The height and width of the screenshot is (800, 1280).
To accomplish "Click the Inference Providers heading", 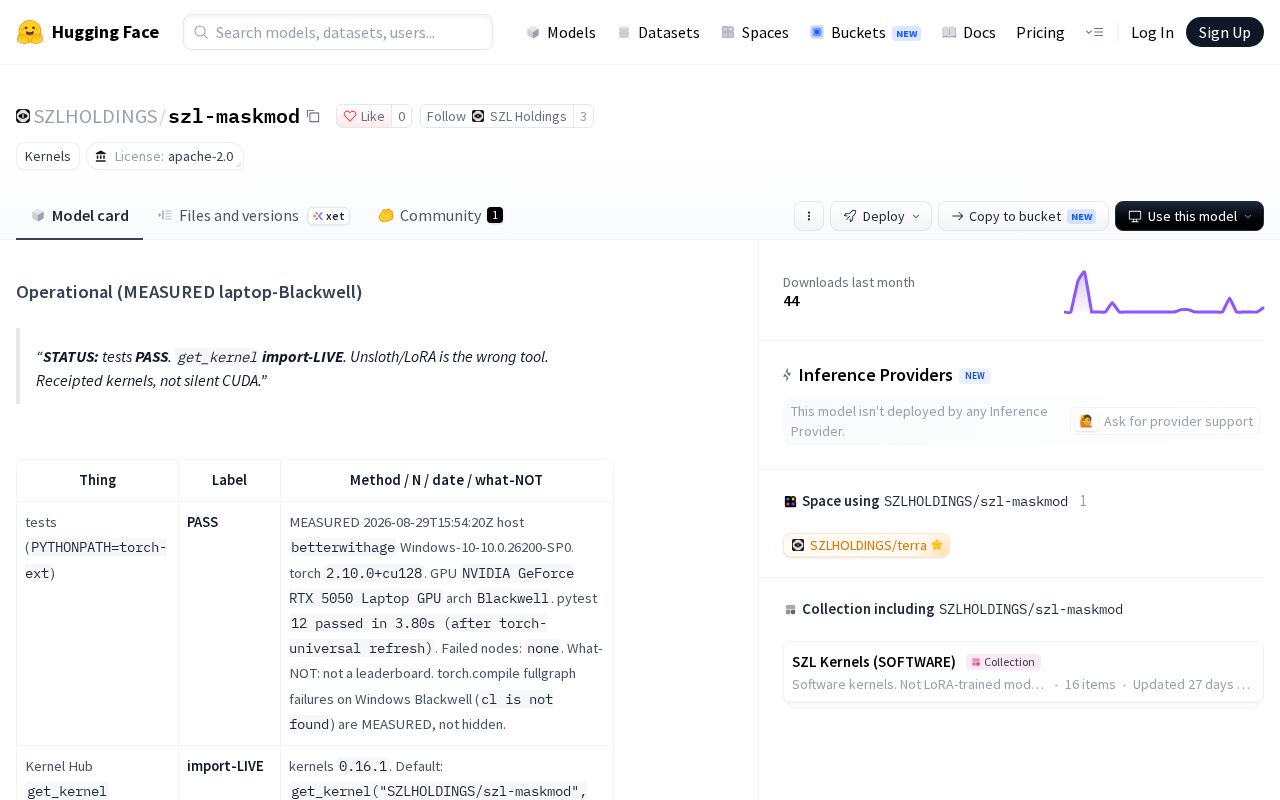I will click(x=875, y=375).
